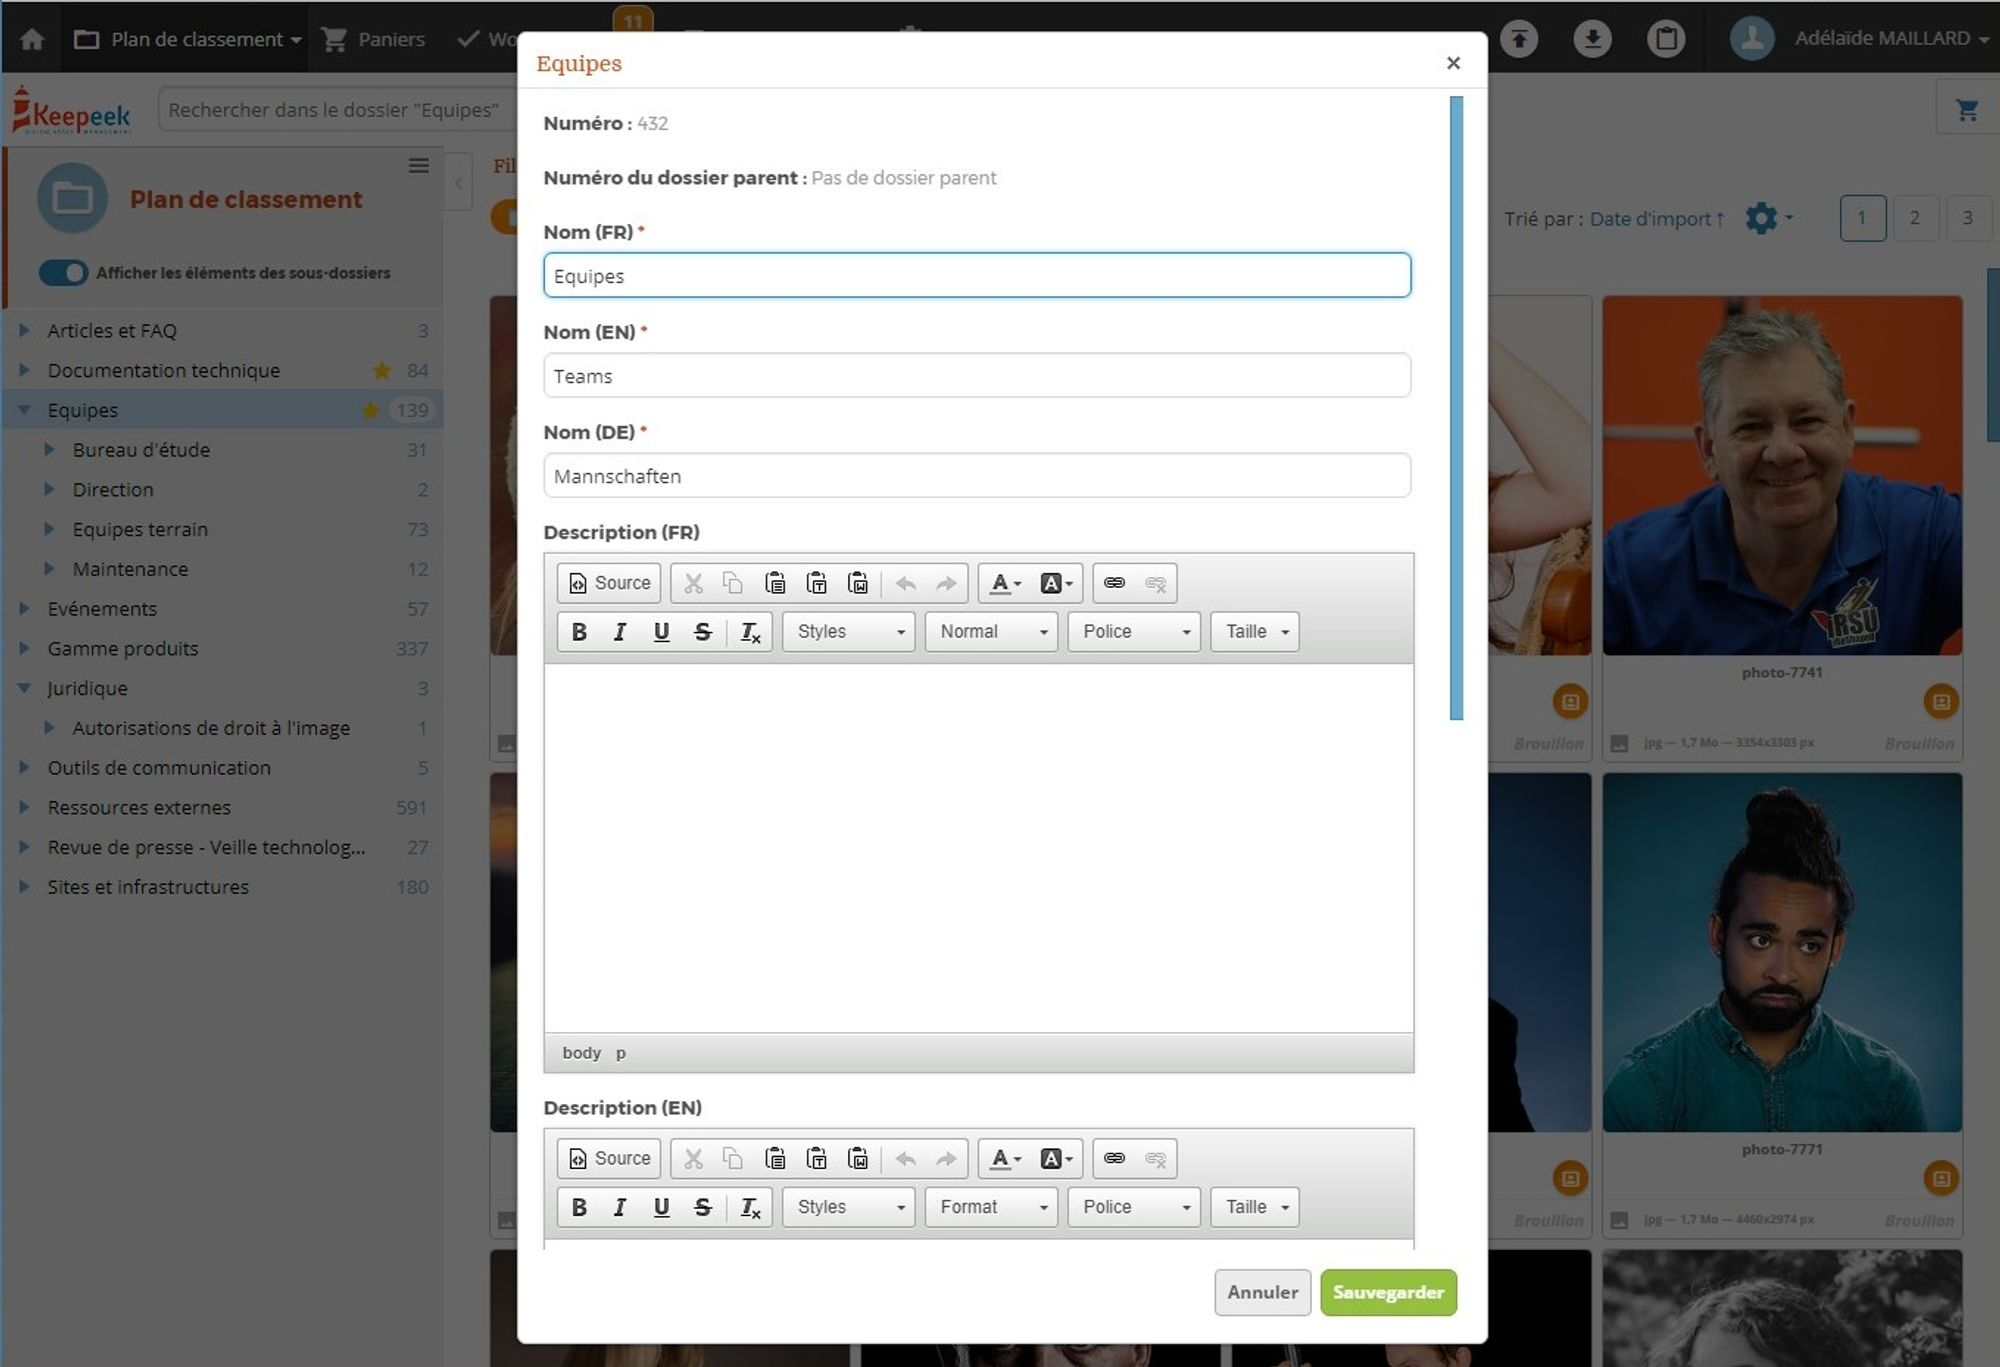Open Taille size dropdown in Description (FR)

tap(1255, 632)
